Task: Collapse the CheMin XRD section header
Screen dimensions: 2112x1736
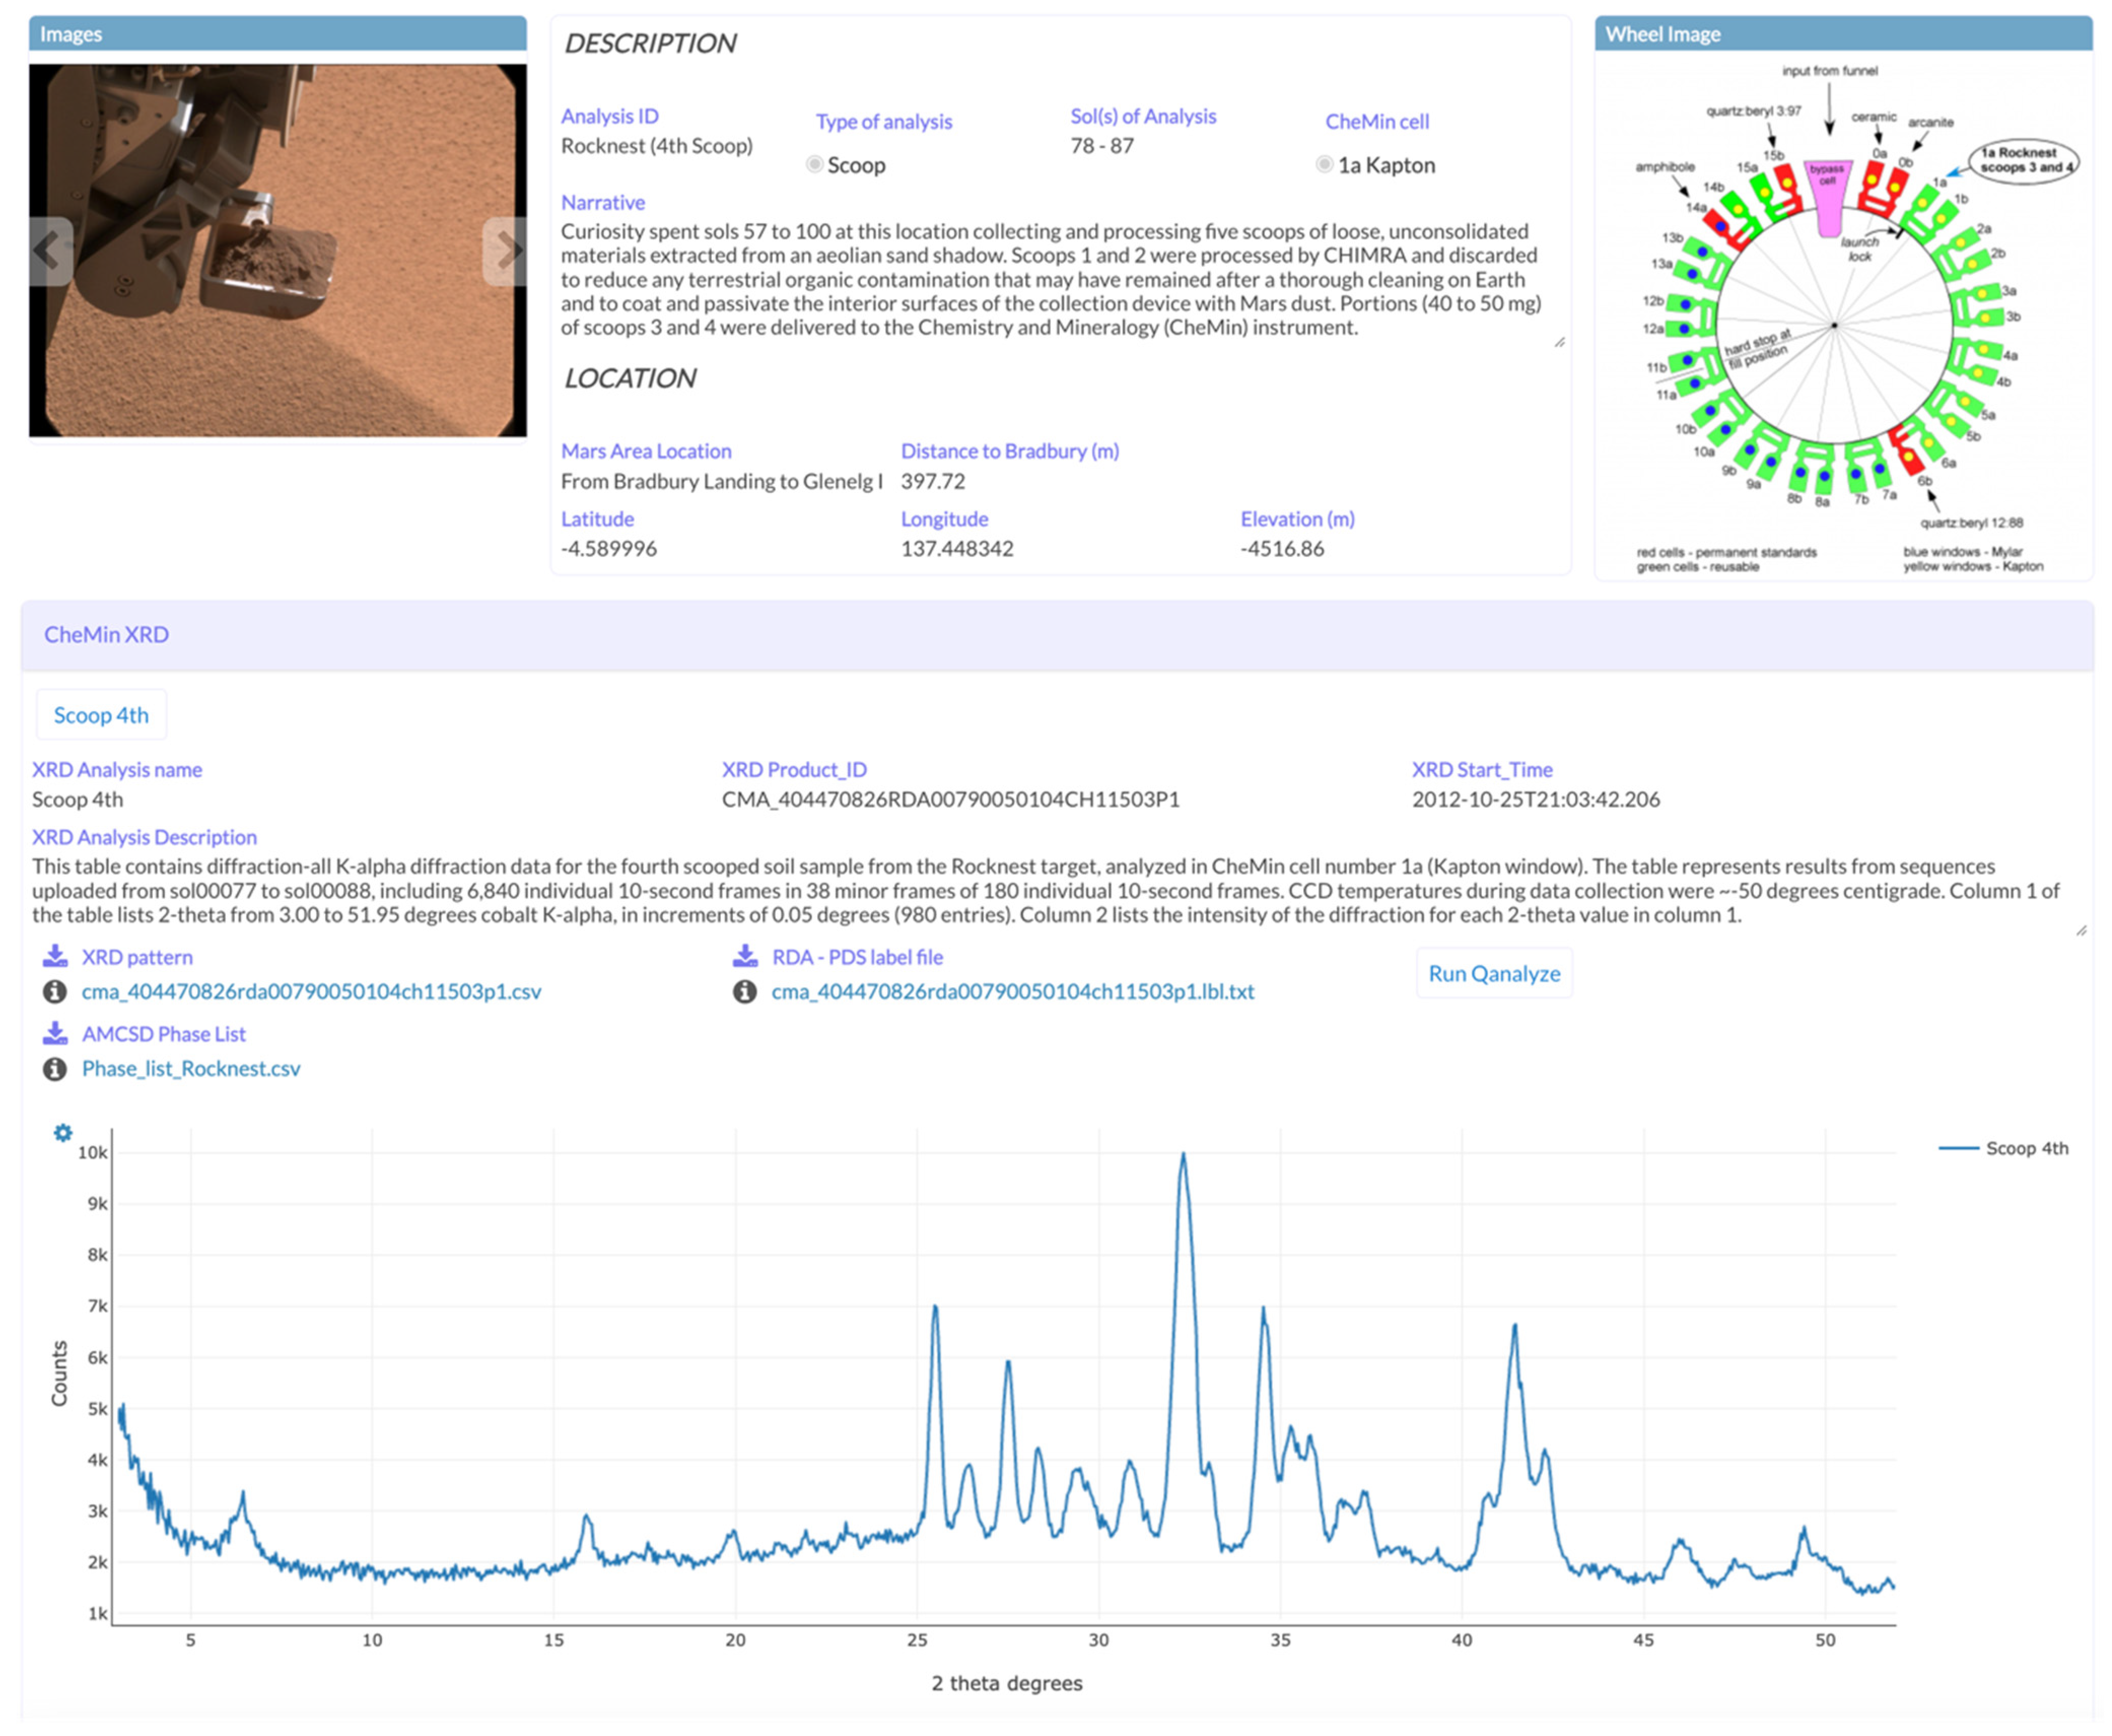Action: coord(106,634)
